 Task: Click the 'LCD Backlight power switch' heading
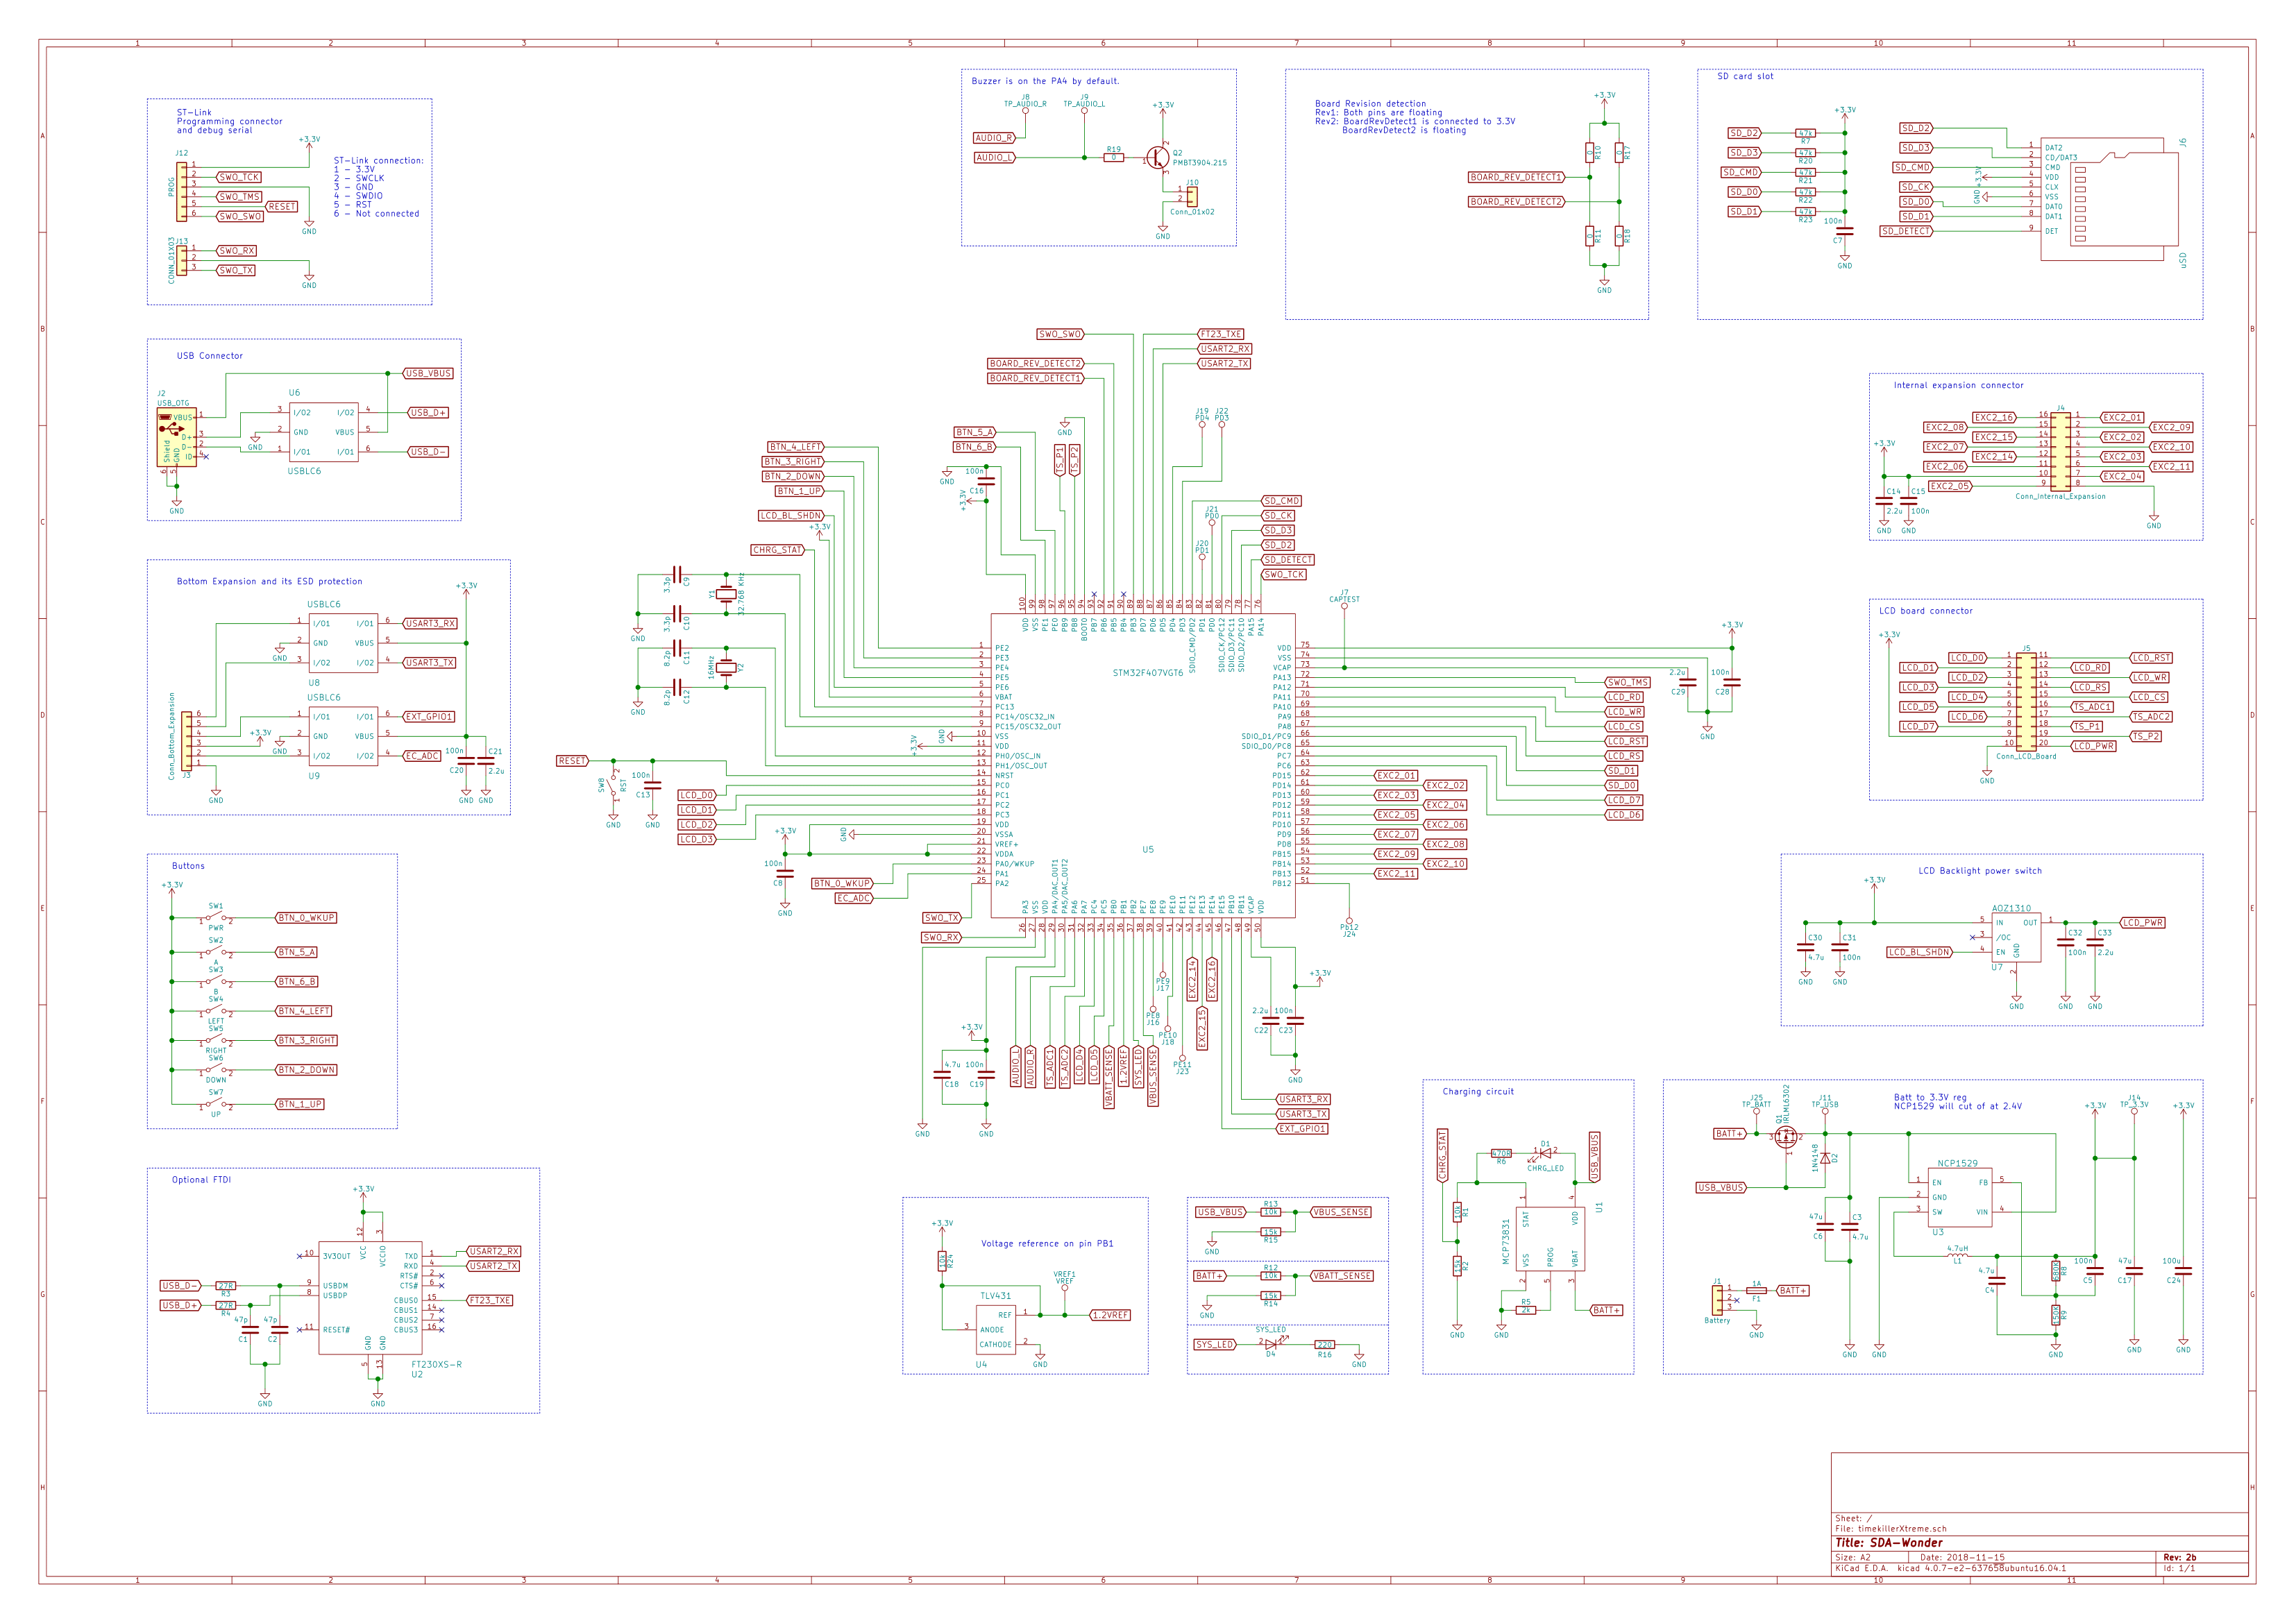coord(1980,871)
